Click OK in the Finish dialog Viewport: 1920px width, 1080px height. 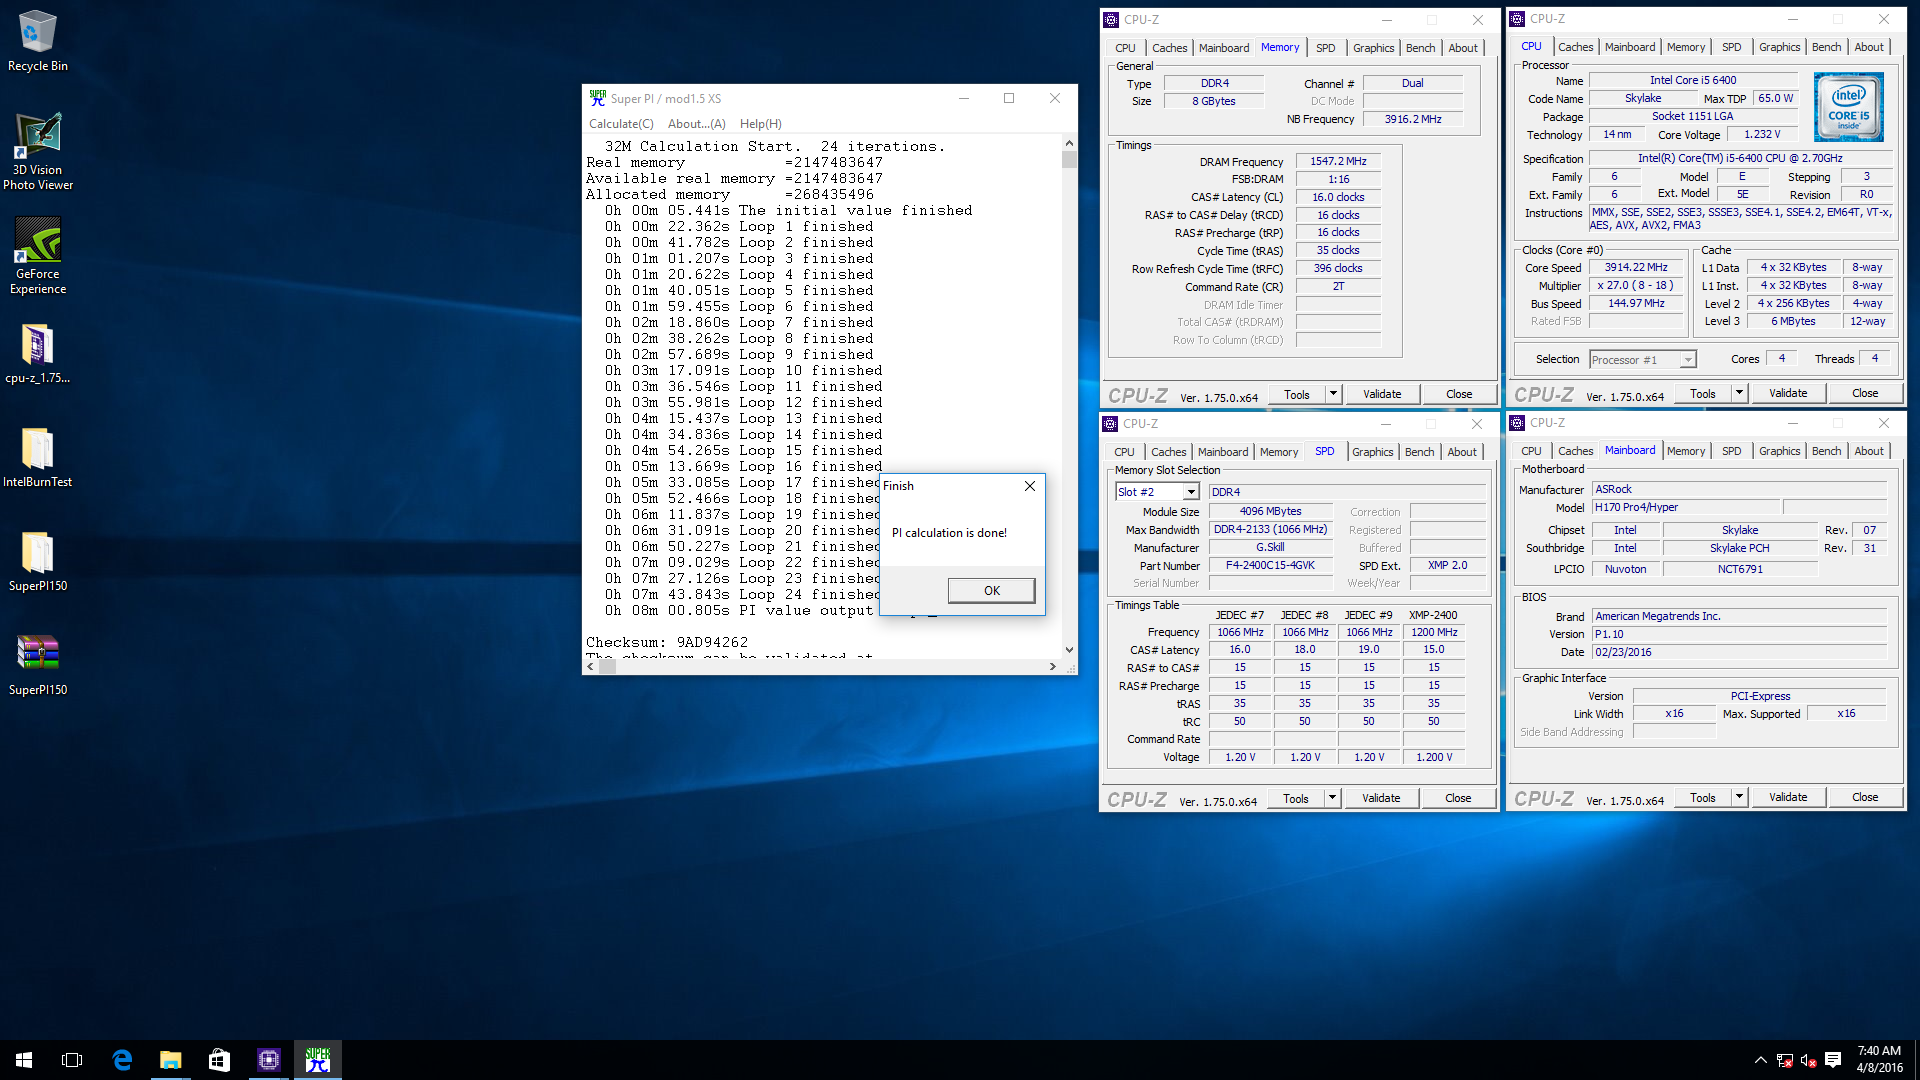click(991, 590)
